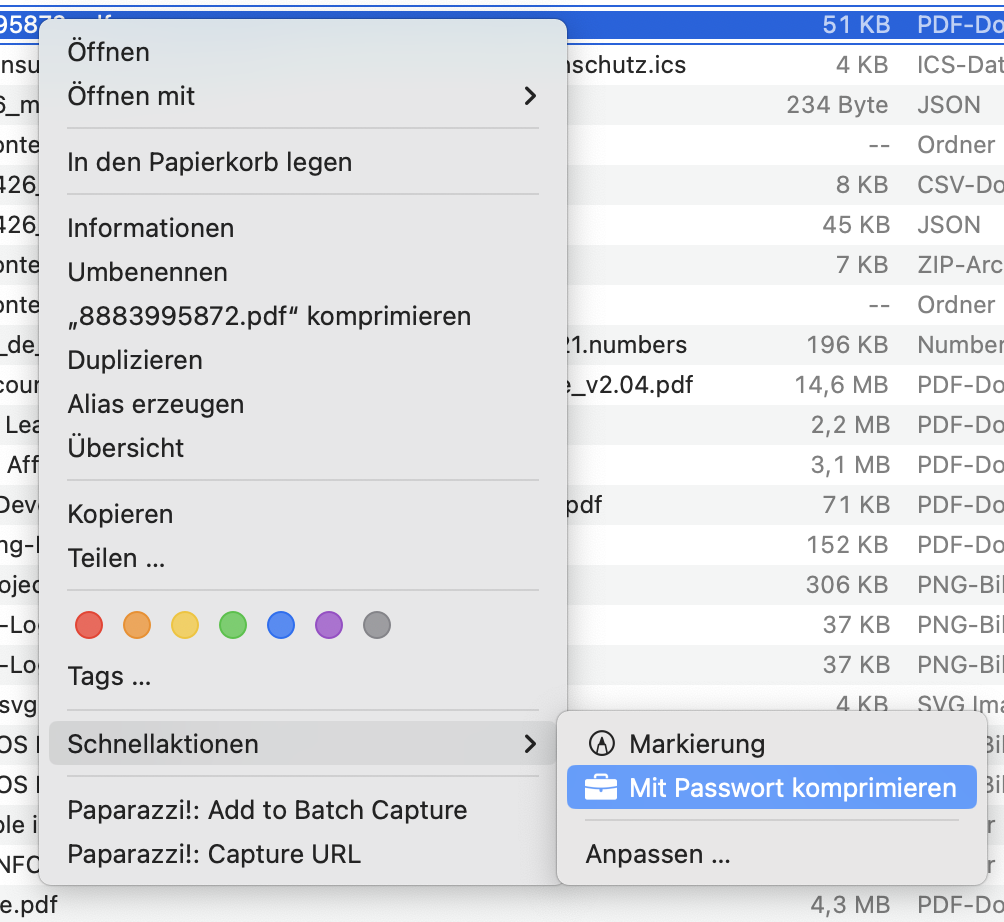Screen dimensions: 1004x922
Task: Choose the yellow tag dot
Action: [x=185, y=626]
